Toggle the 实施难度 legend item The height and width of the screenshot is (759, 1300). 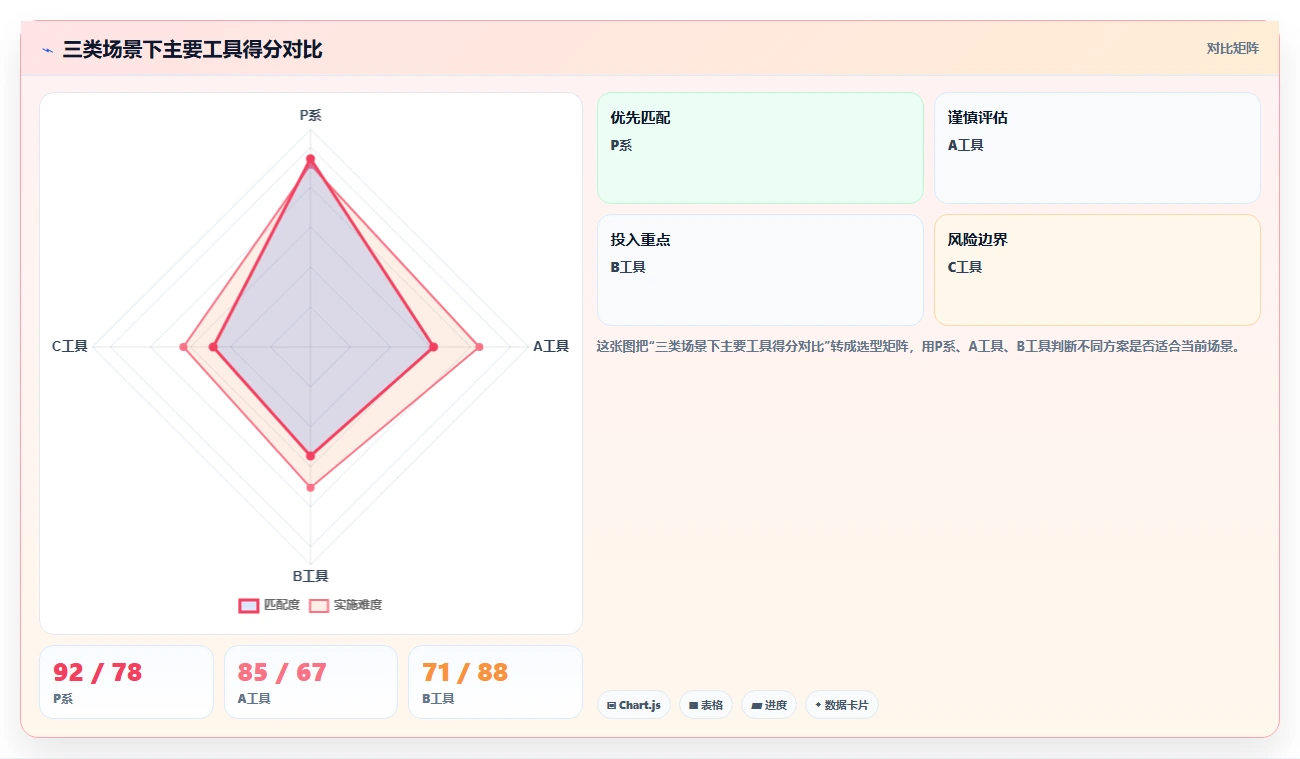coord(345,605)
